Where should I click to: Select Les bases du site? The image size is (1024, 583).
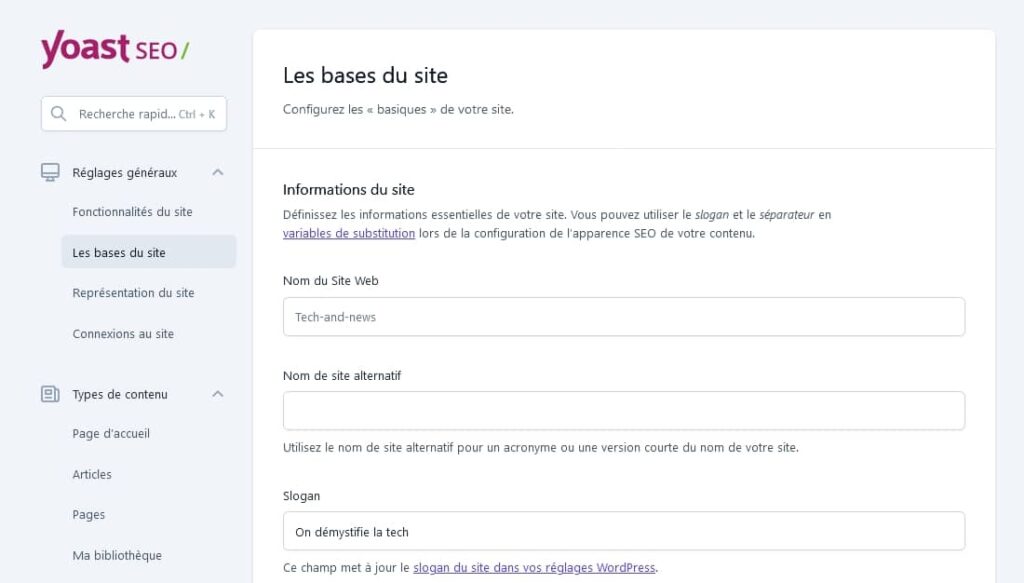(119, 252)
